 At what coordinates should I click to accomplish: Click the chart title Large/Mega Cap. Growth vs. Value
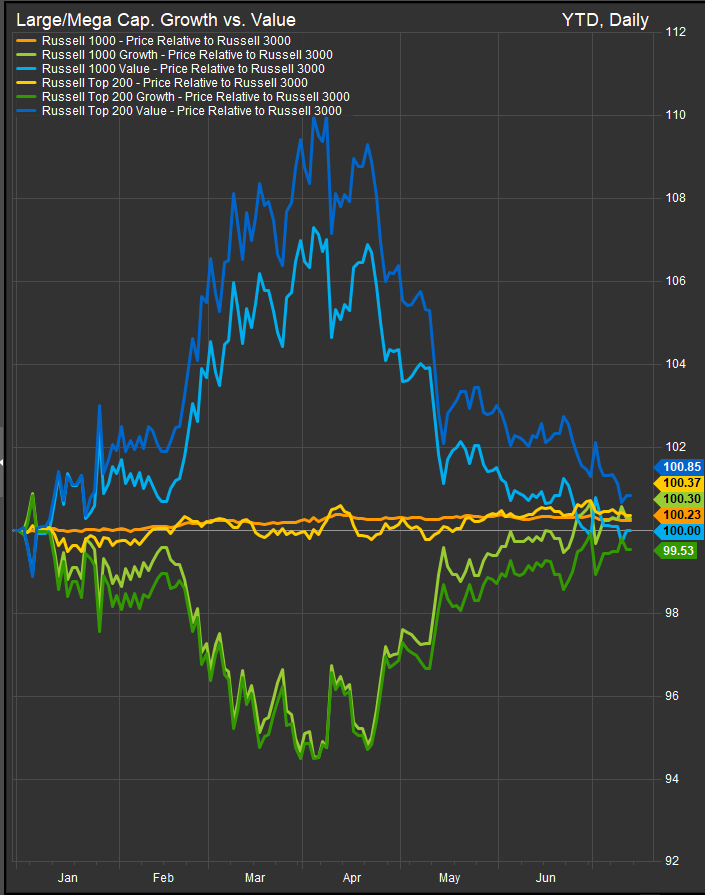(x=156, y=20)
